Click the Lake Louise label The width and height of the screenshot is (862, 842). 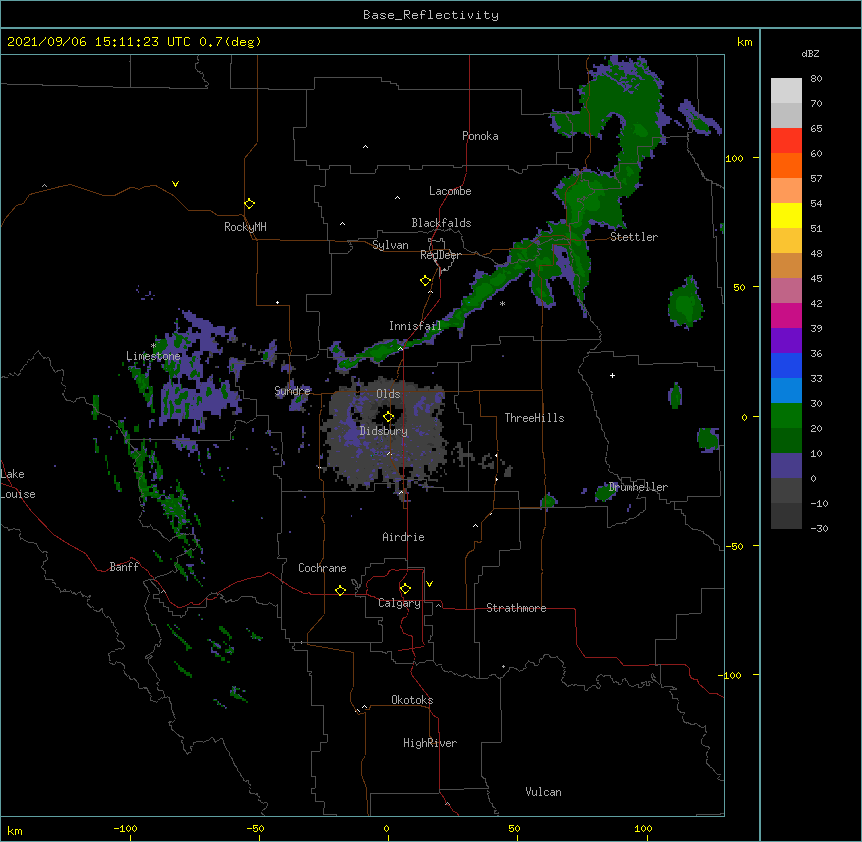click(18, 484)
